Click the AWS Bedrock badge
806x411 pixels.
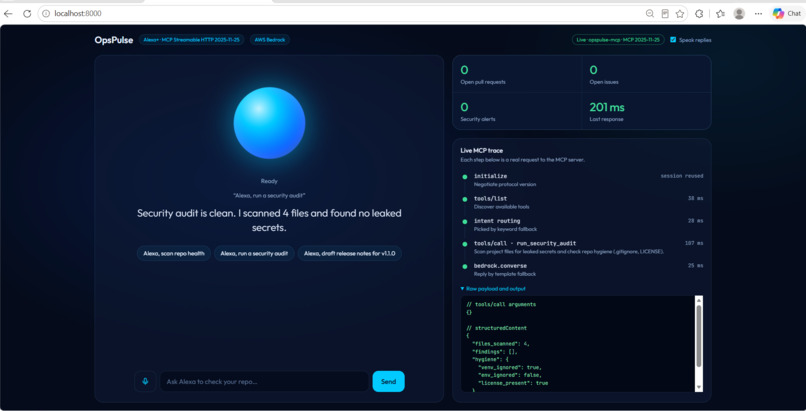(270, 40)
